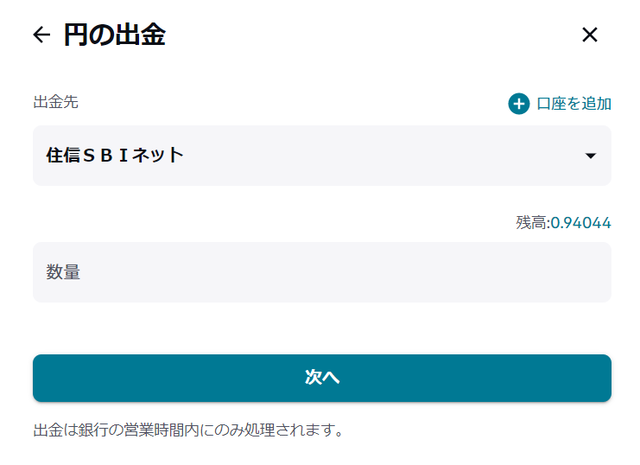Click the bank business hours notice text
Screen dimensions: 640x465
coord(188,430)
